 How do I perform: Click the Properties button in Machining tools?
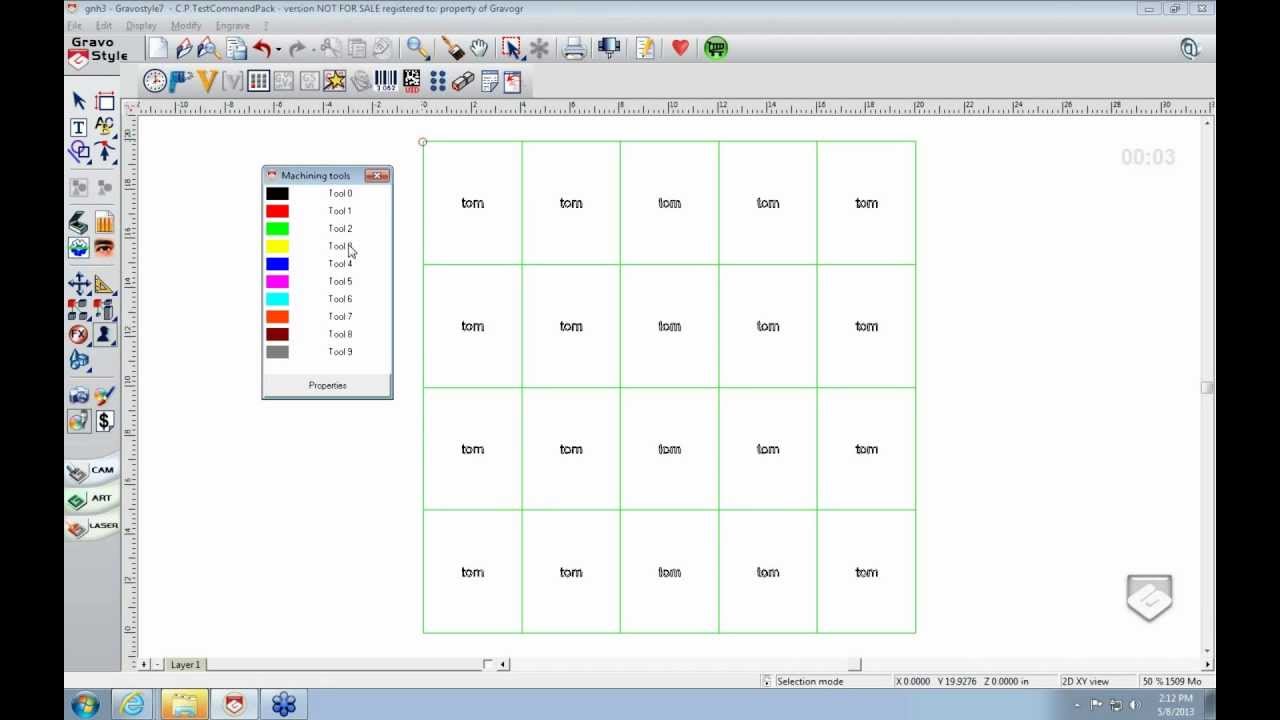click(x=327, y=385)
